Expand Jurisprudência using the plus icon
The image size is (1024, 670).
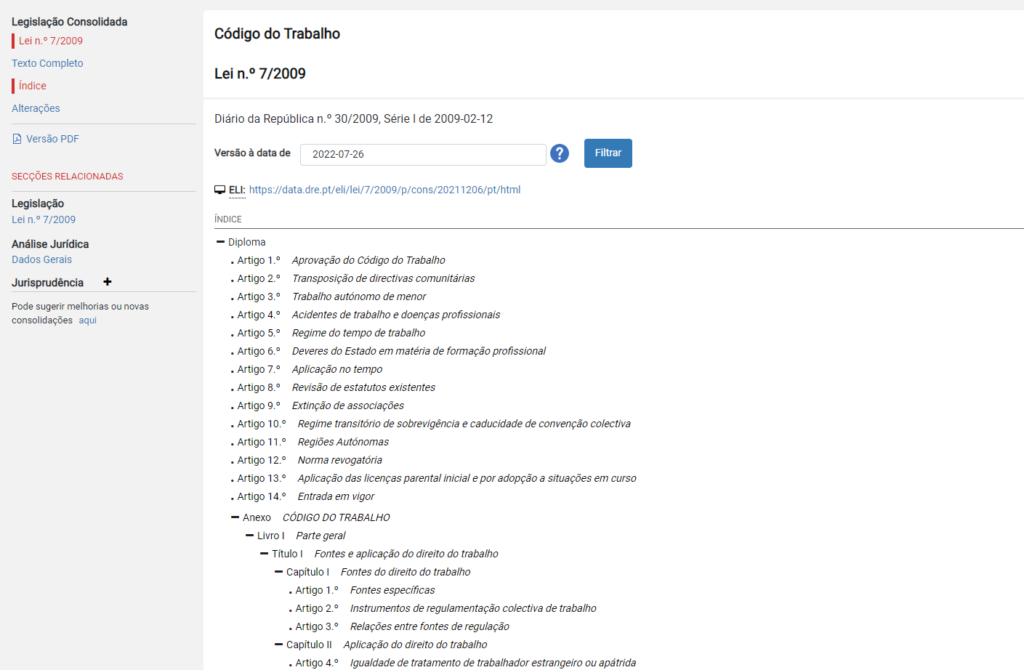107,282
